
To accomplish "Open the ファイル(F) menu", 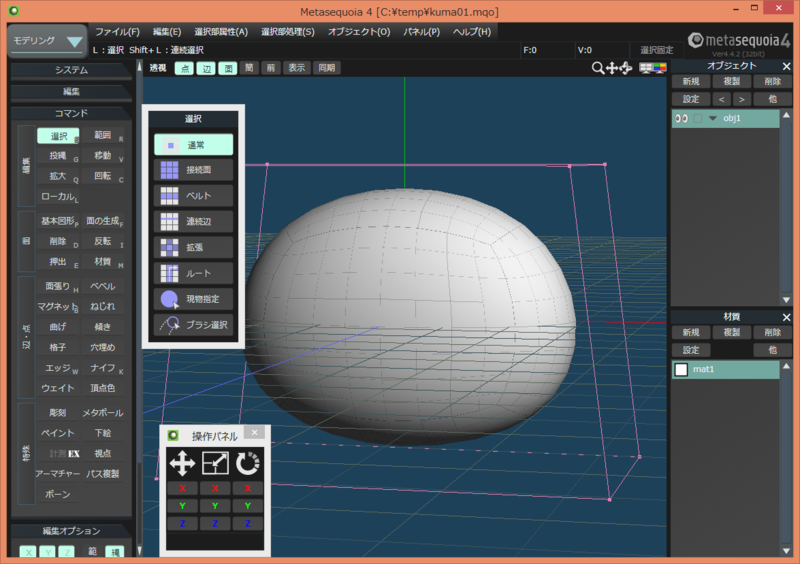I will [117, 32].
